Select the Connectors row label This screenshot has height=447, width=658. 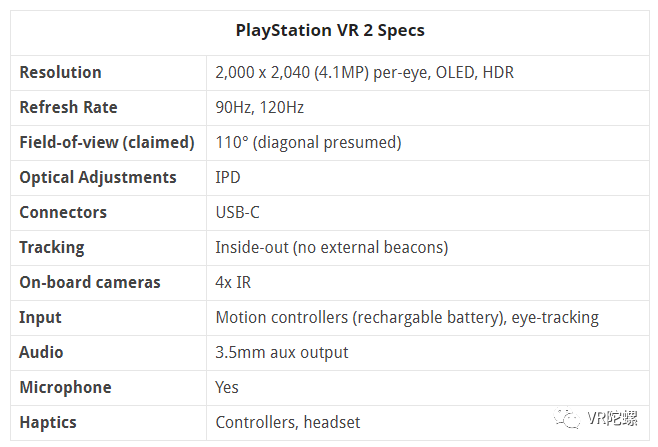point(63,212)
